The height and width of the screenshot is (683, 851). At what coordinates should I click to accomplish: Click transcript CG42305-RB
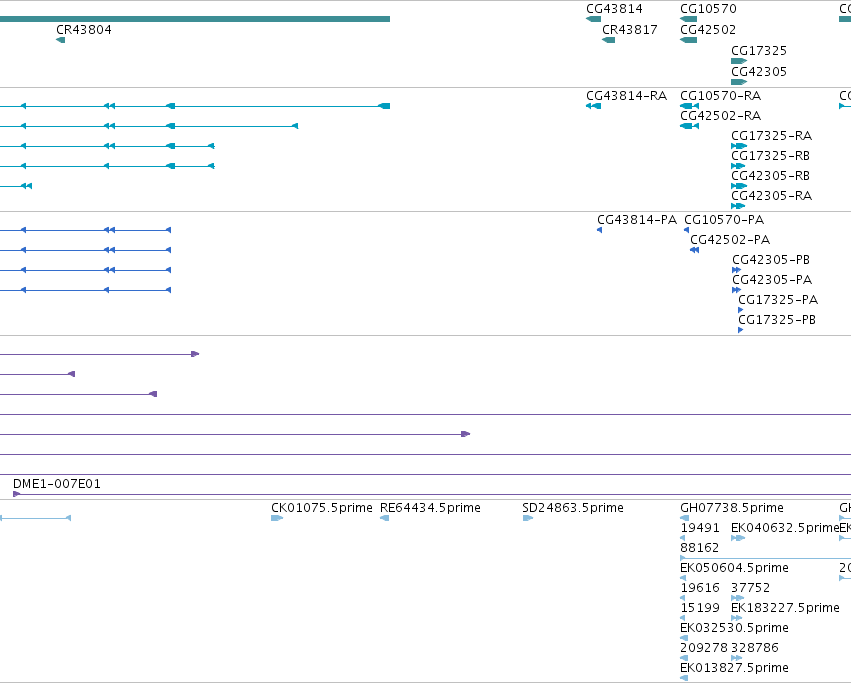click(x=739, y=186)
